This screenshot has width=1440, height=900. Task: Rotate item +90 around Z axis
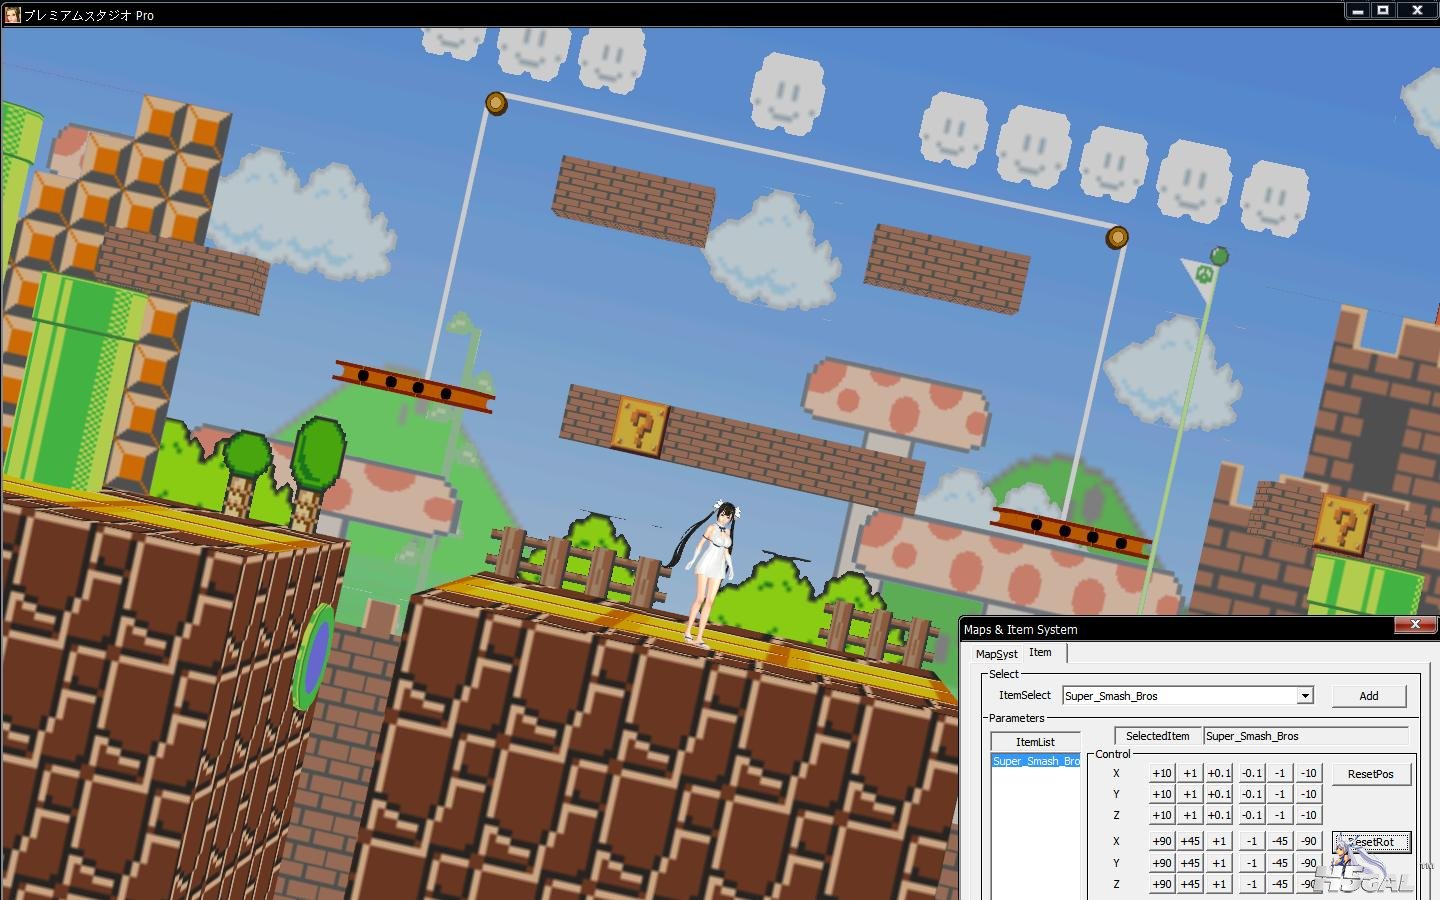point(1161,884)
